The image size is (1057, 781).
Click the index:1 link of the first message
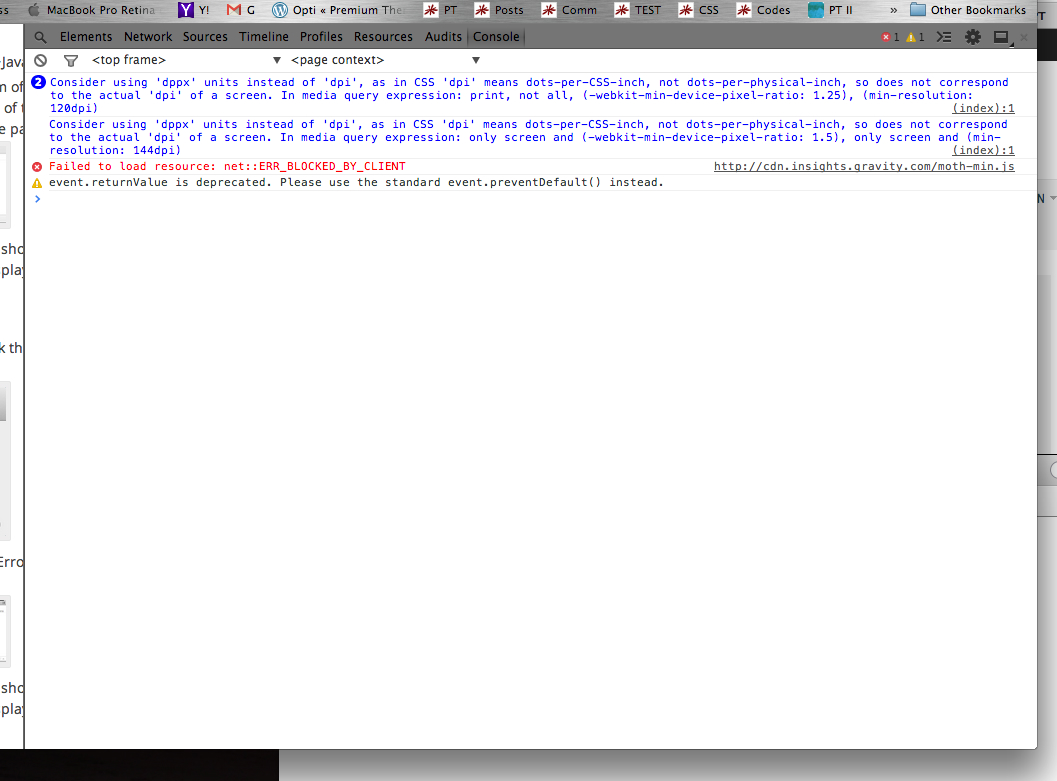[983, 108]
